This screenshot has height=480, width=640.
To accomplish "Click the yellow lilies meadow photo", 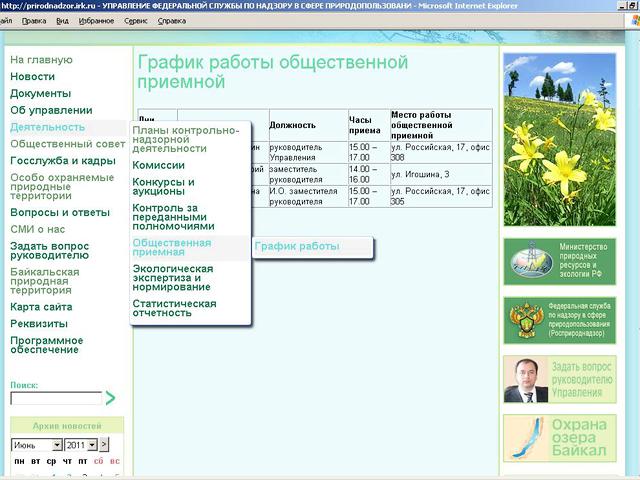I will [x=559, y=140].
